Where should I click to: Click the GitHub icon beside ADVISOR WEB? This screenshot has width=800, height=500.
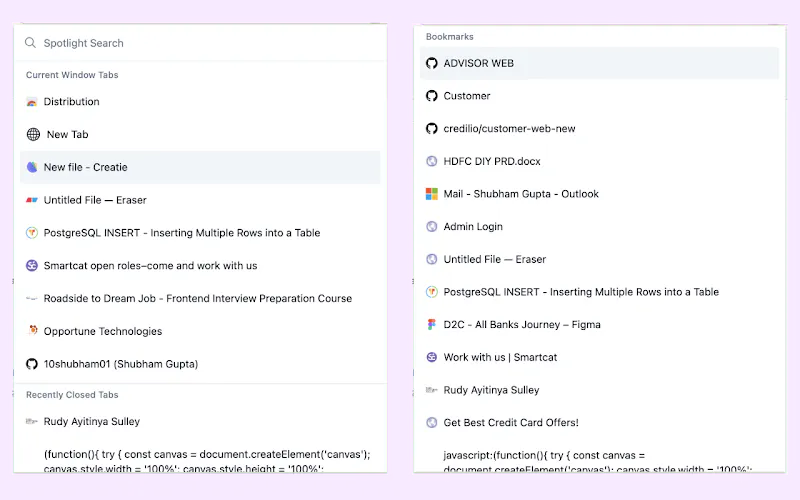point(432,63)
